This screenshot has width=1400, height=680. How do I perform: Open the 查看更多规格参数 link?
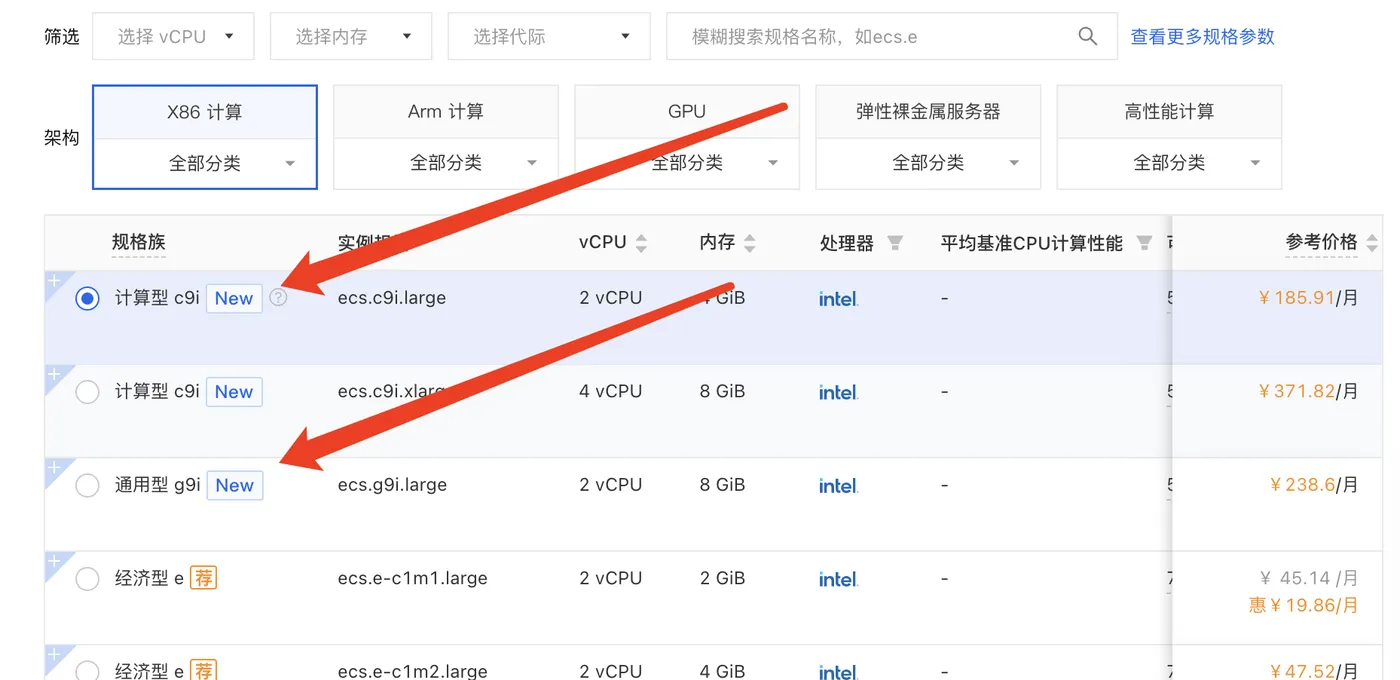point(1202,35)
